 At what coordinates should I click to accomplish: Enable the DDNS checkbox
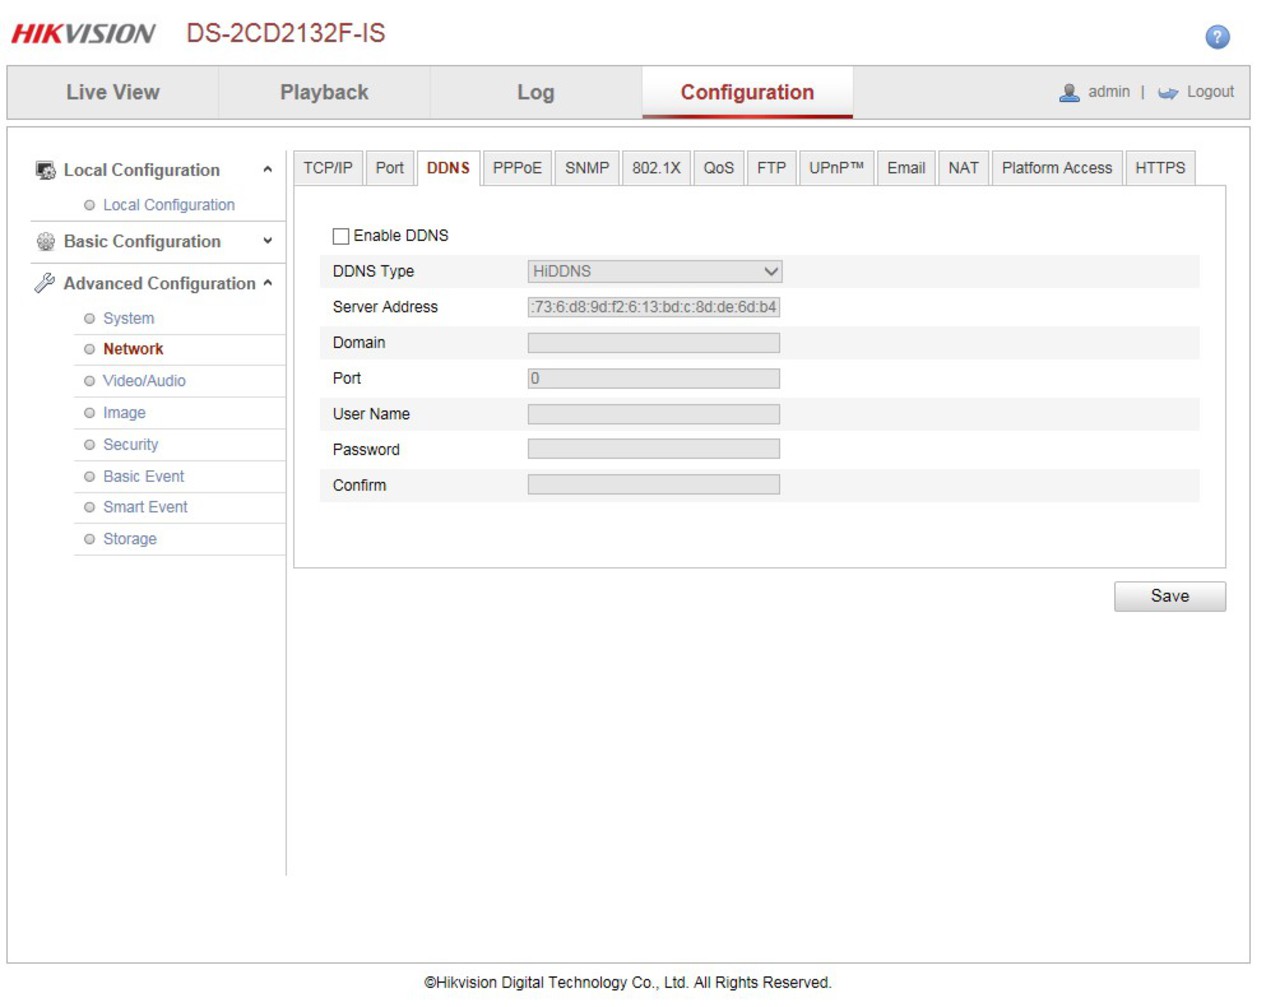[x=341, y=236]
